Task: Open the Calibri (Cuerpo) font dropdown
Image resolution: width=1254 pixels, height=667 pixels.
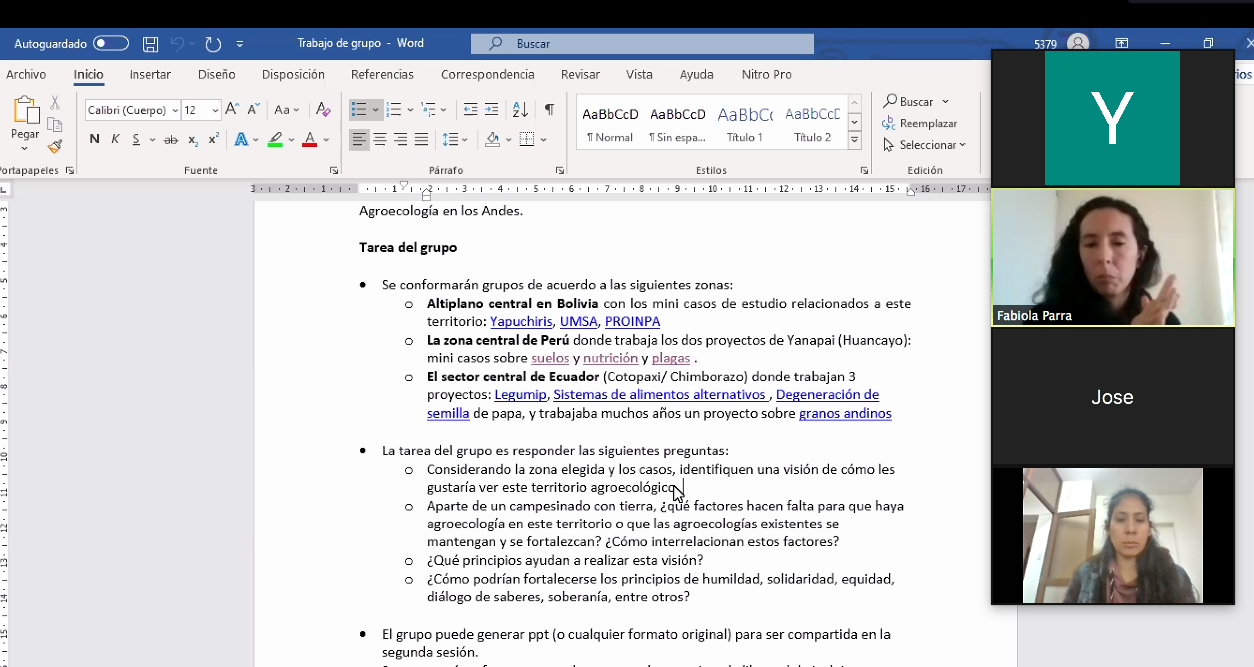Action: 175,111
